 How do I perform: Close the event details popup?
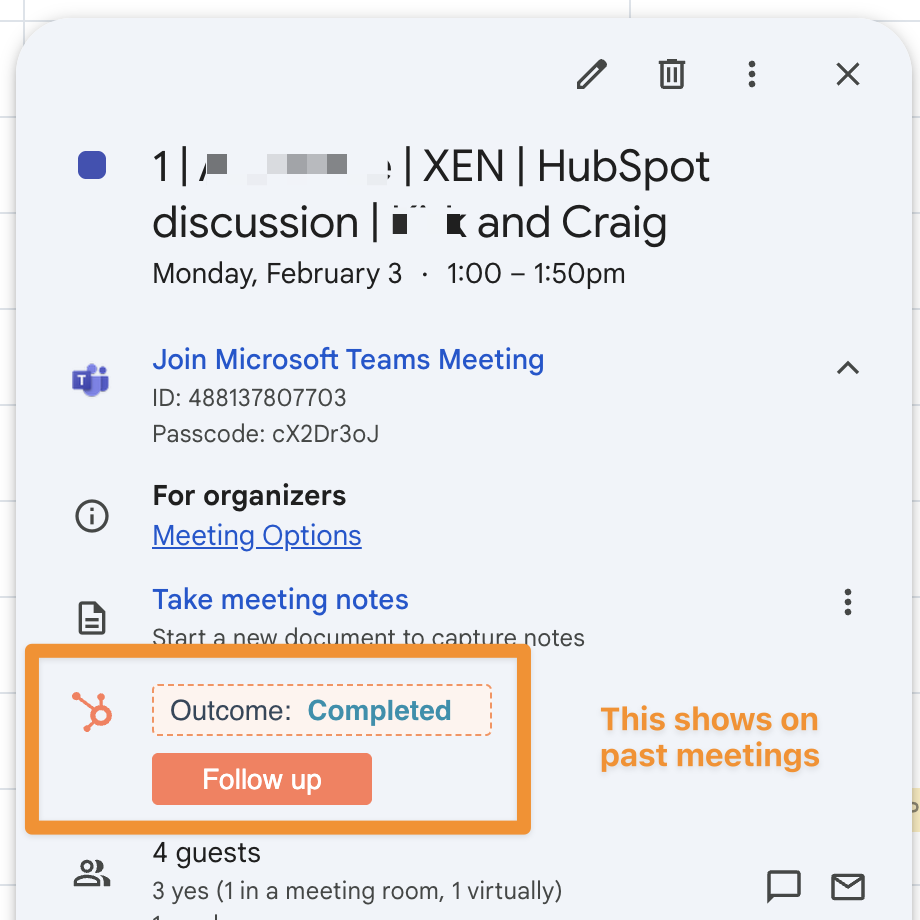pos(848,74)
